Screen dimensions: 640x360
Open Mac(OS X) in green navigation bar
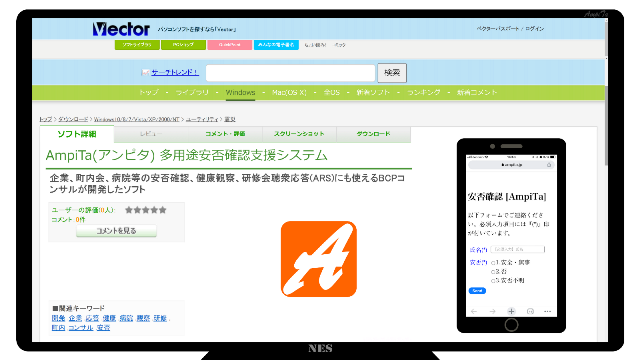pos(289,93)
